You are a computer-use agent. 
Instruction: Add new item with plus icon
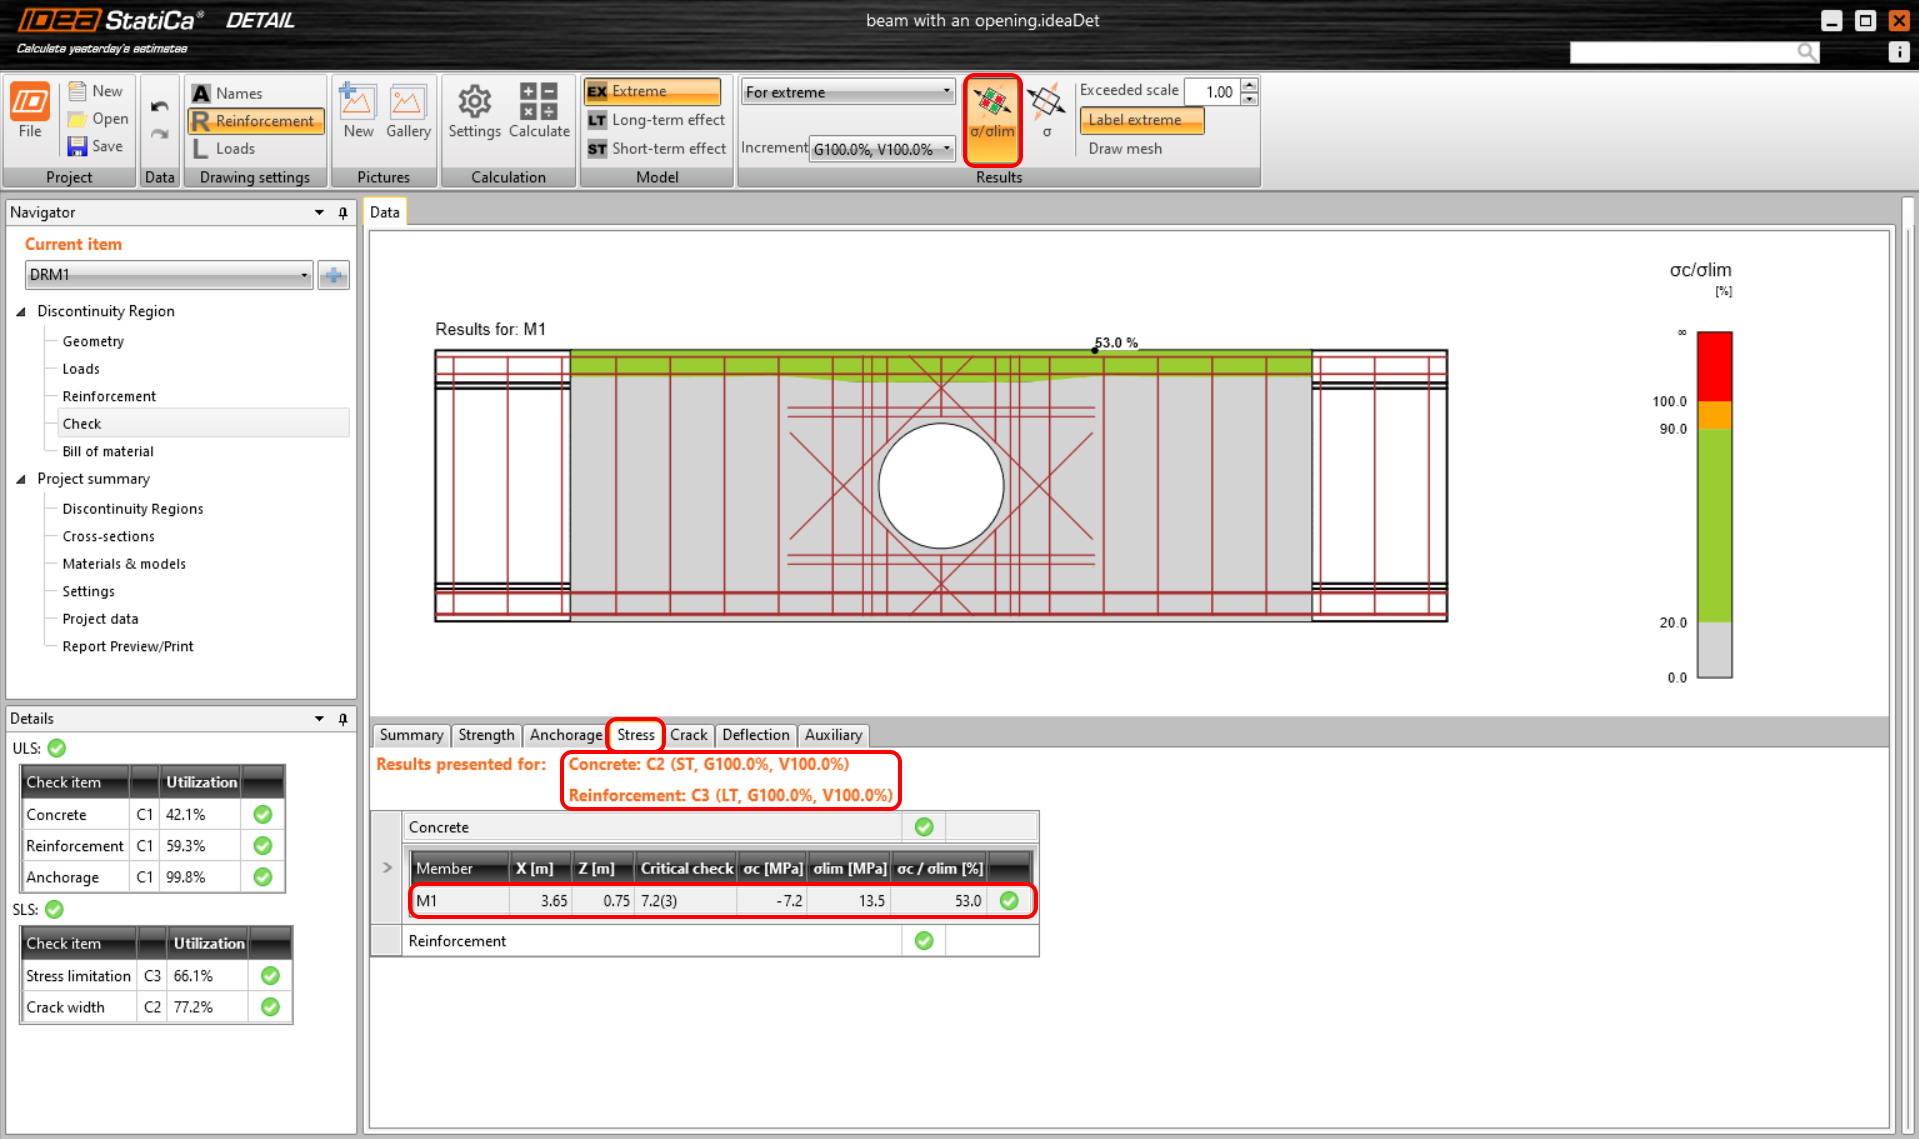[334, 275]
